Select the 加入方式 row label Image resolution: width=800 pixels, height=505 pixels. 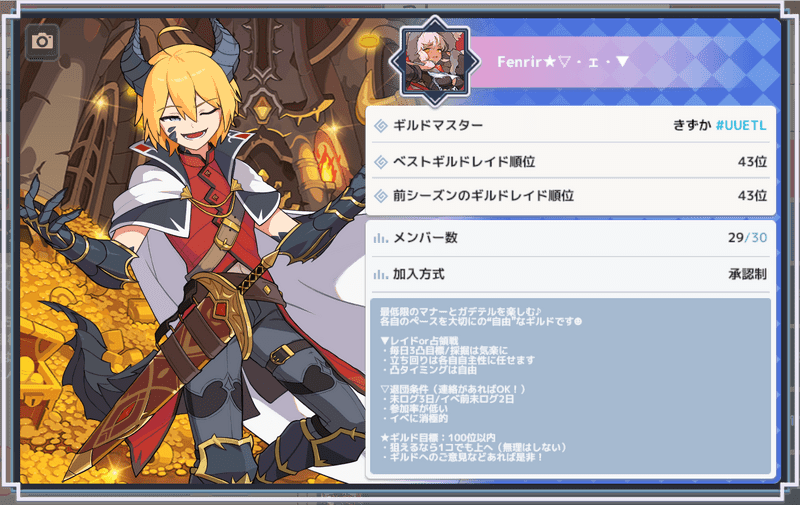click(x=419, y=274)
